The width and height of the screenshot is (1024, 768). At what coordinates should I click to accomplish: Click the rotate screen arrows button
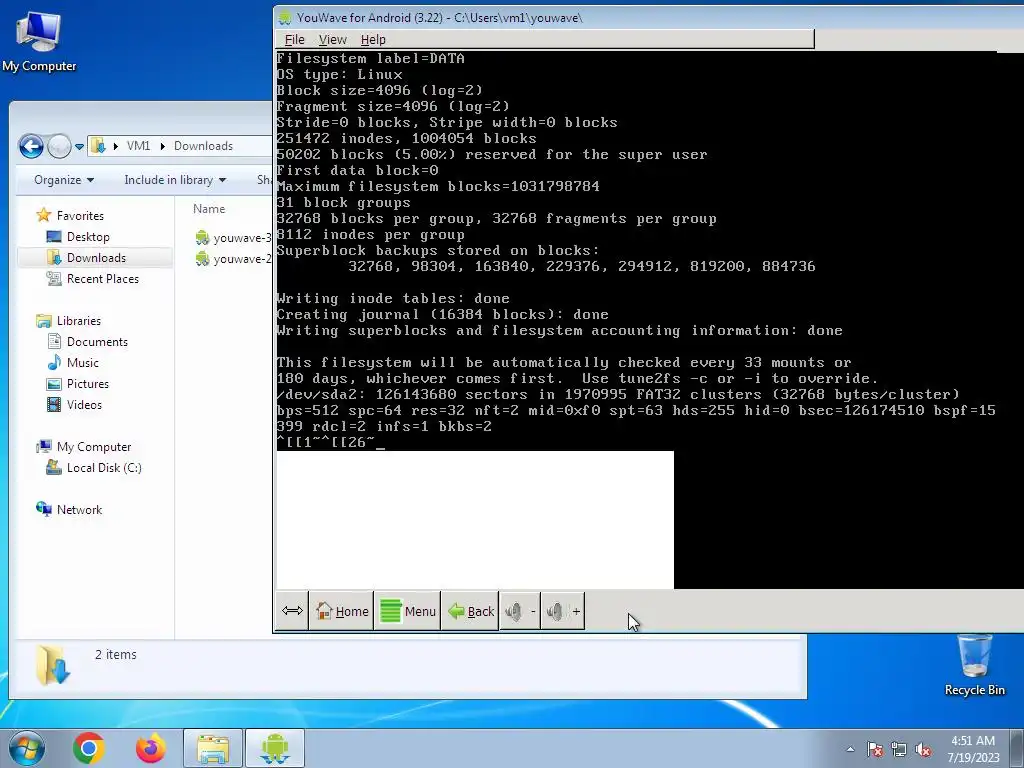pyautogui.click(x=292, y=611)
